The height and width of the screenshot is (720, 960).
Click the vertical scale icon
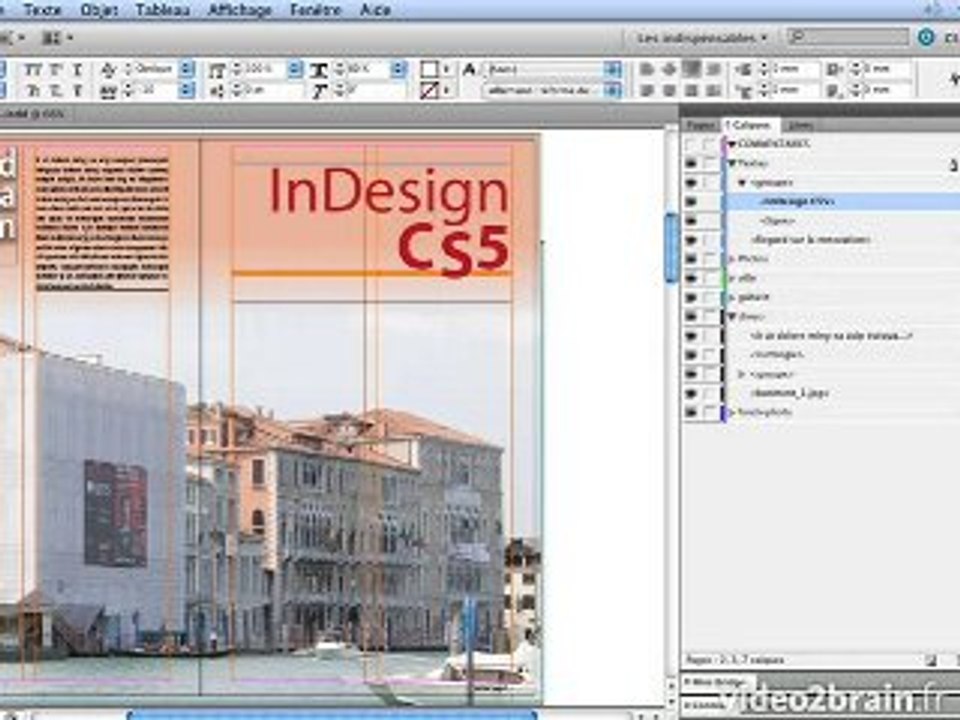217,70
